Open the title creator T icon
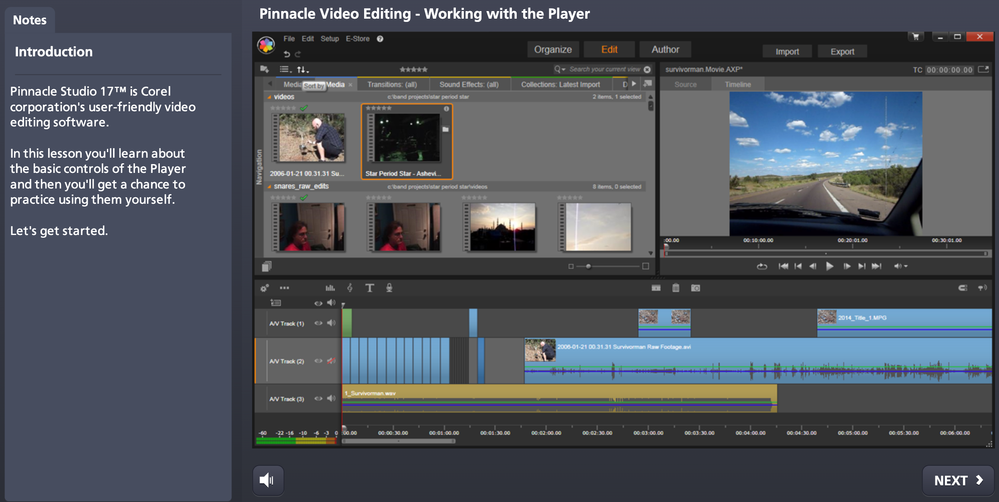 click(x=369, y=288)
